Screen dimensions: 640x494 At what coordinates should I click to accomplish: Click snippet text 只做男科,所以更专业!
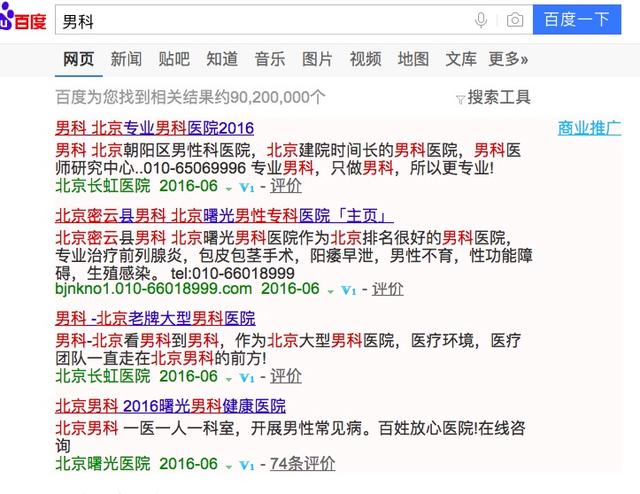412,168
